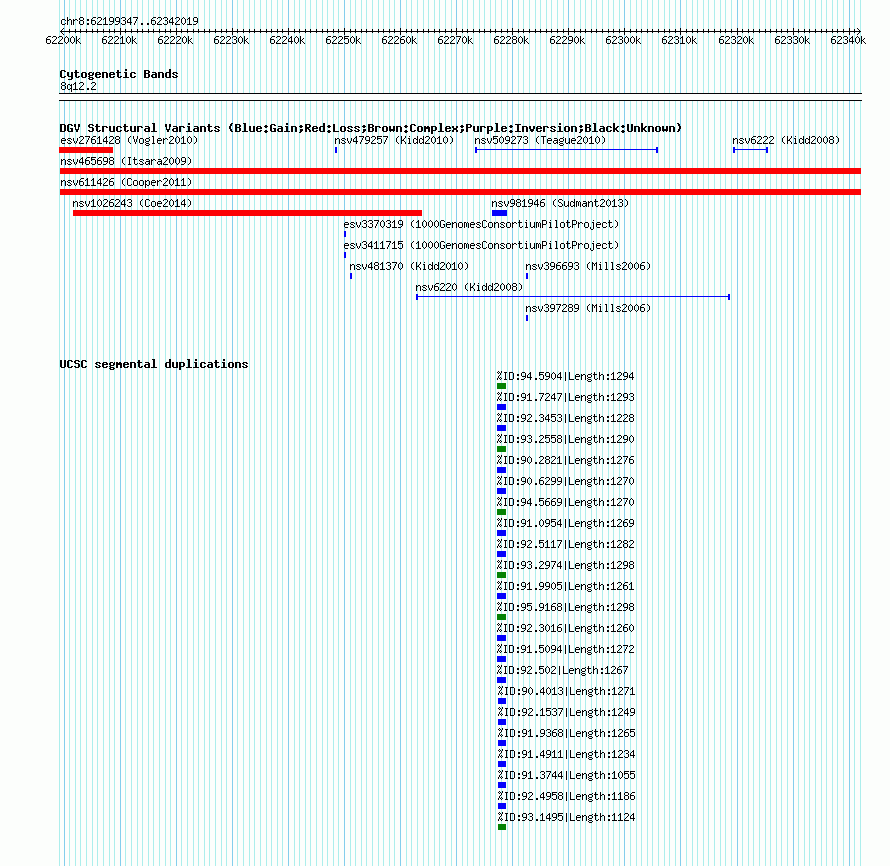
Task: Click duplication label %ID:93.2558 Length:1290
Action: 565,439
